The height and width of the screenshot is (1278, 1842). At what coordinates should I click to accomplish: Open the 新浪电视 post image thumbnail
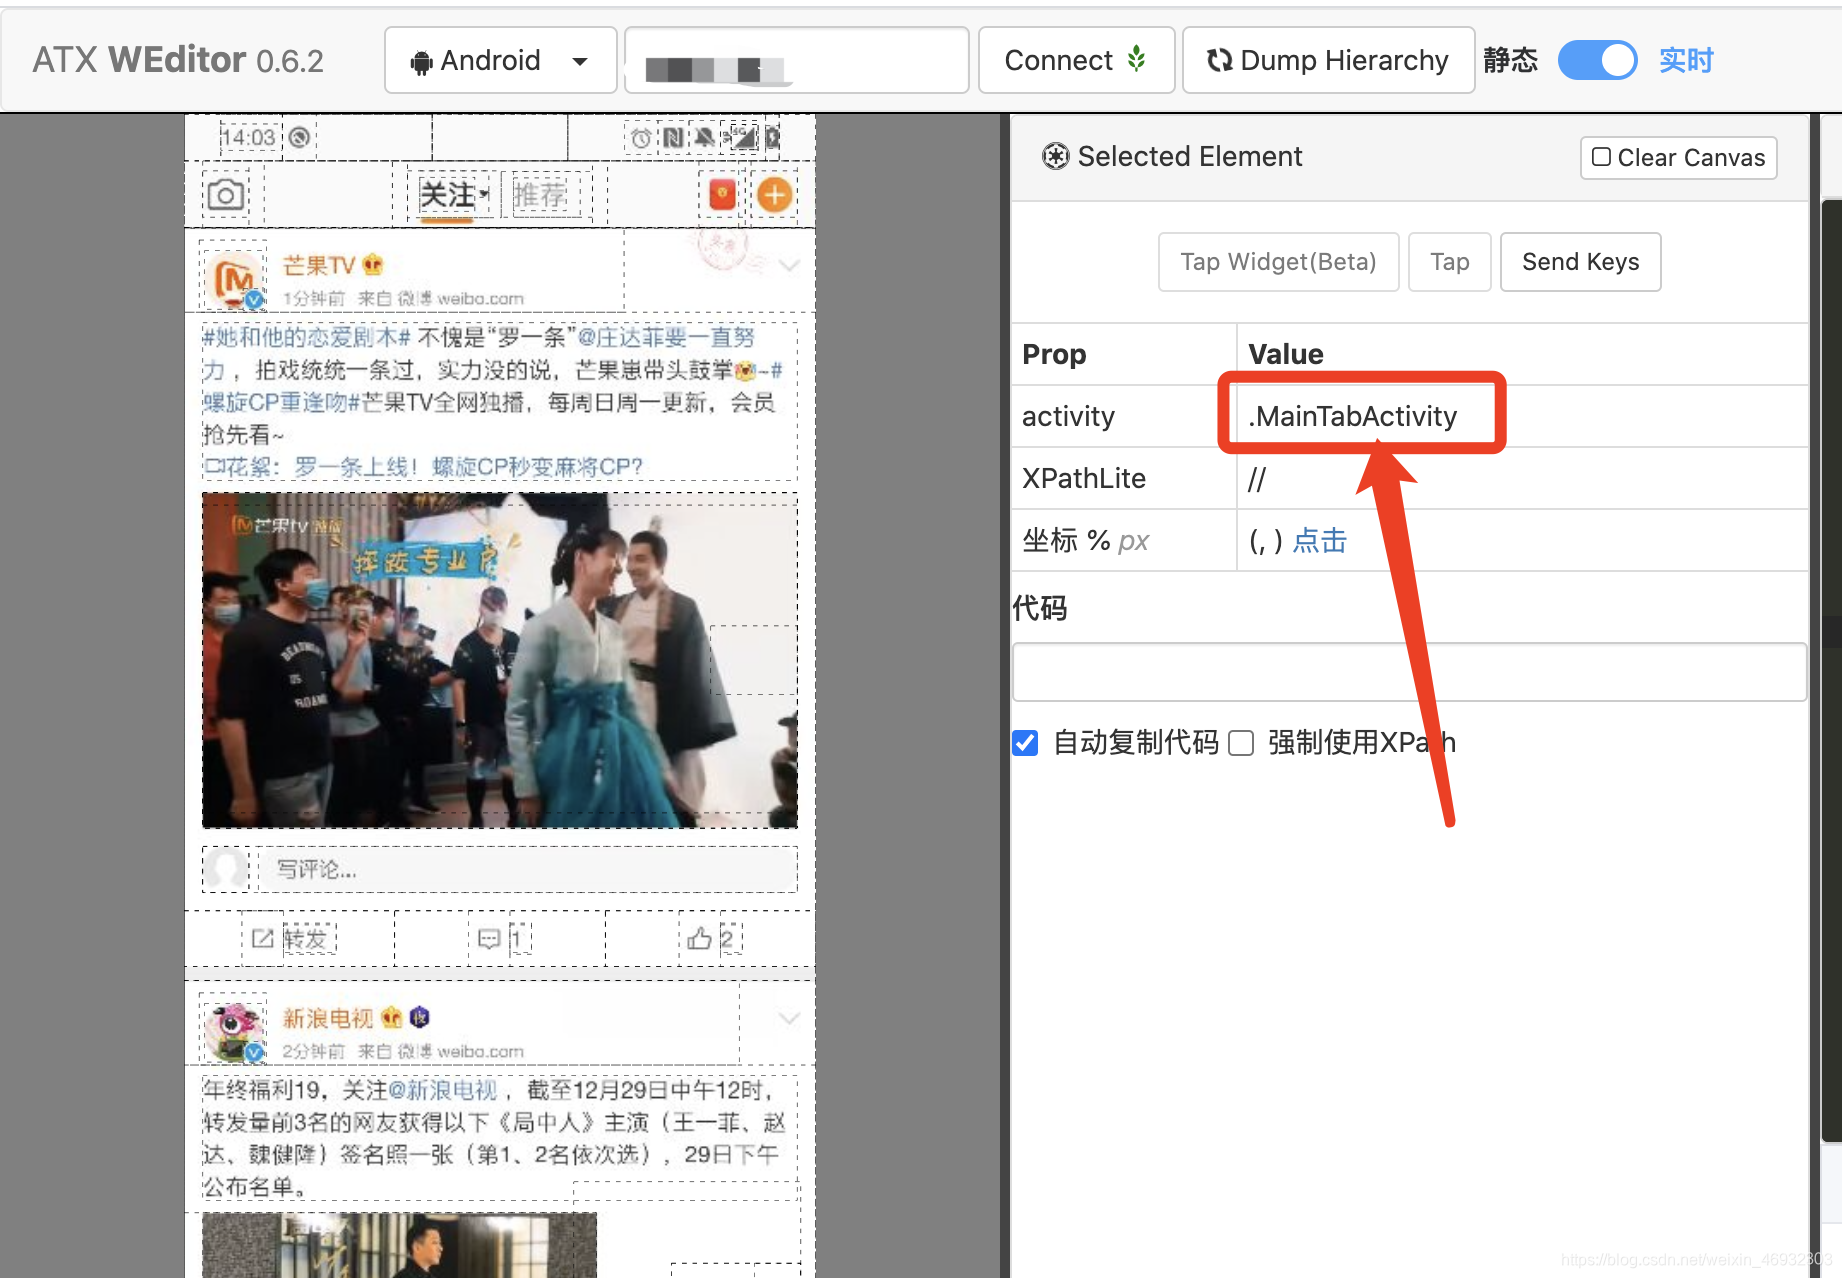399,1245
